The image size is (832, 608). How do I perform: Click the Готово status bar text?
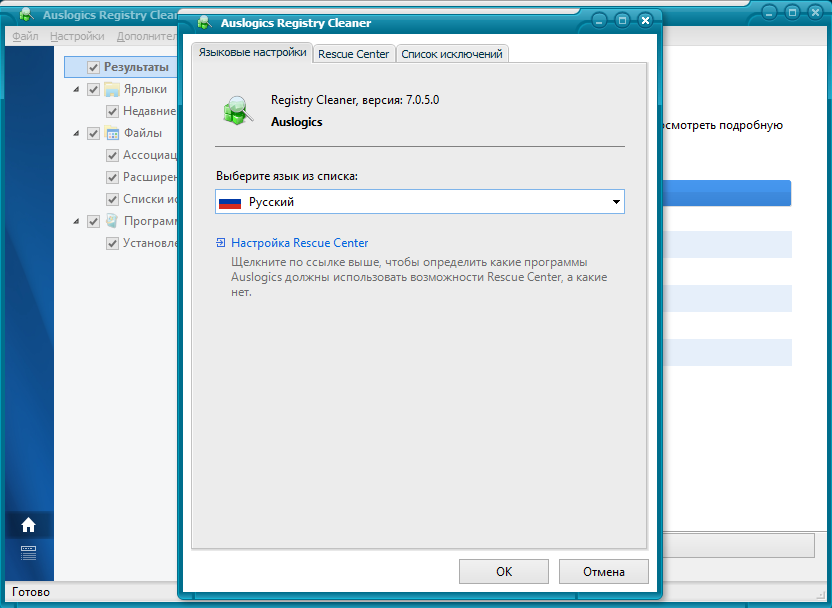point(31,592)
